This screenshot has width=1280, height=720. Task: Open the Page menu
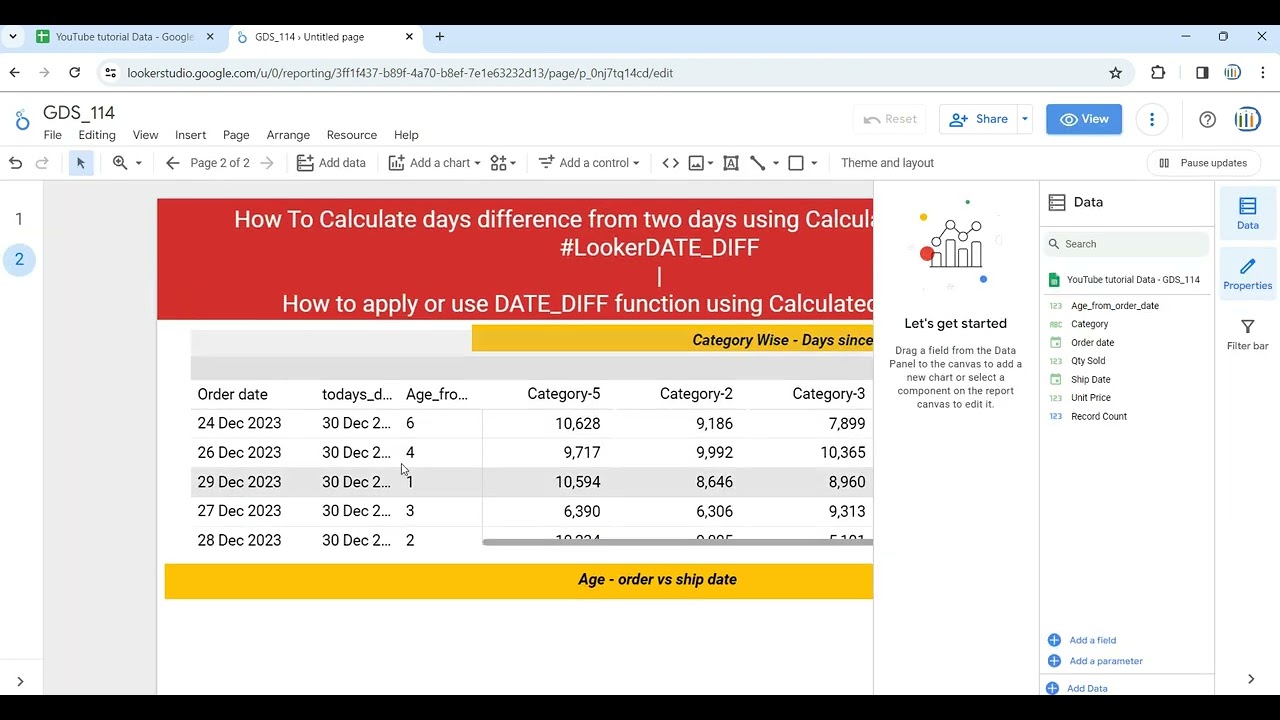coord(236,135)
